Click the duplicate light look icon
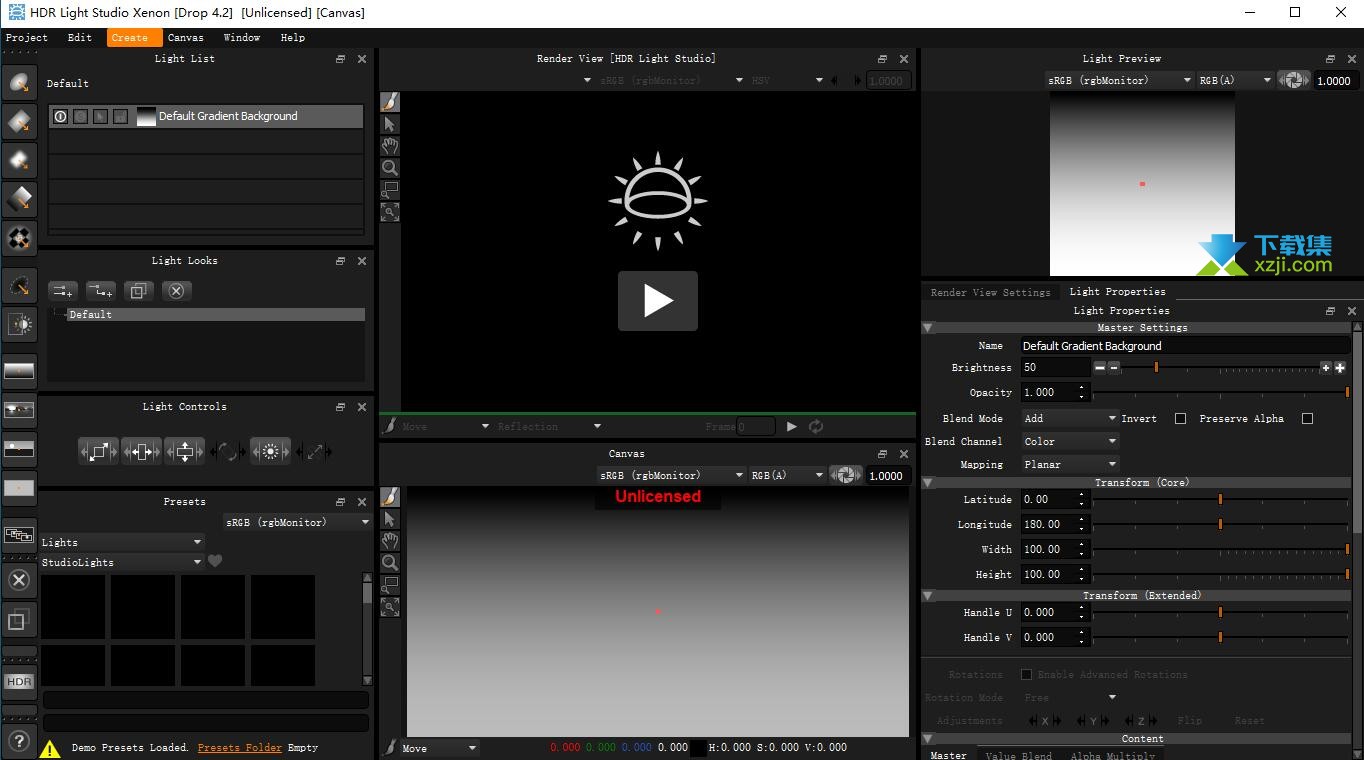Viewport: 1364px width, 760px height. coord(138,291)
